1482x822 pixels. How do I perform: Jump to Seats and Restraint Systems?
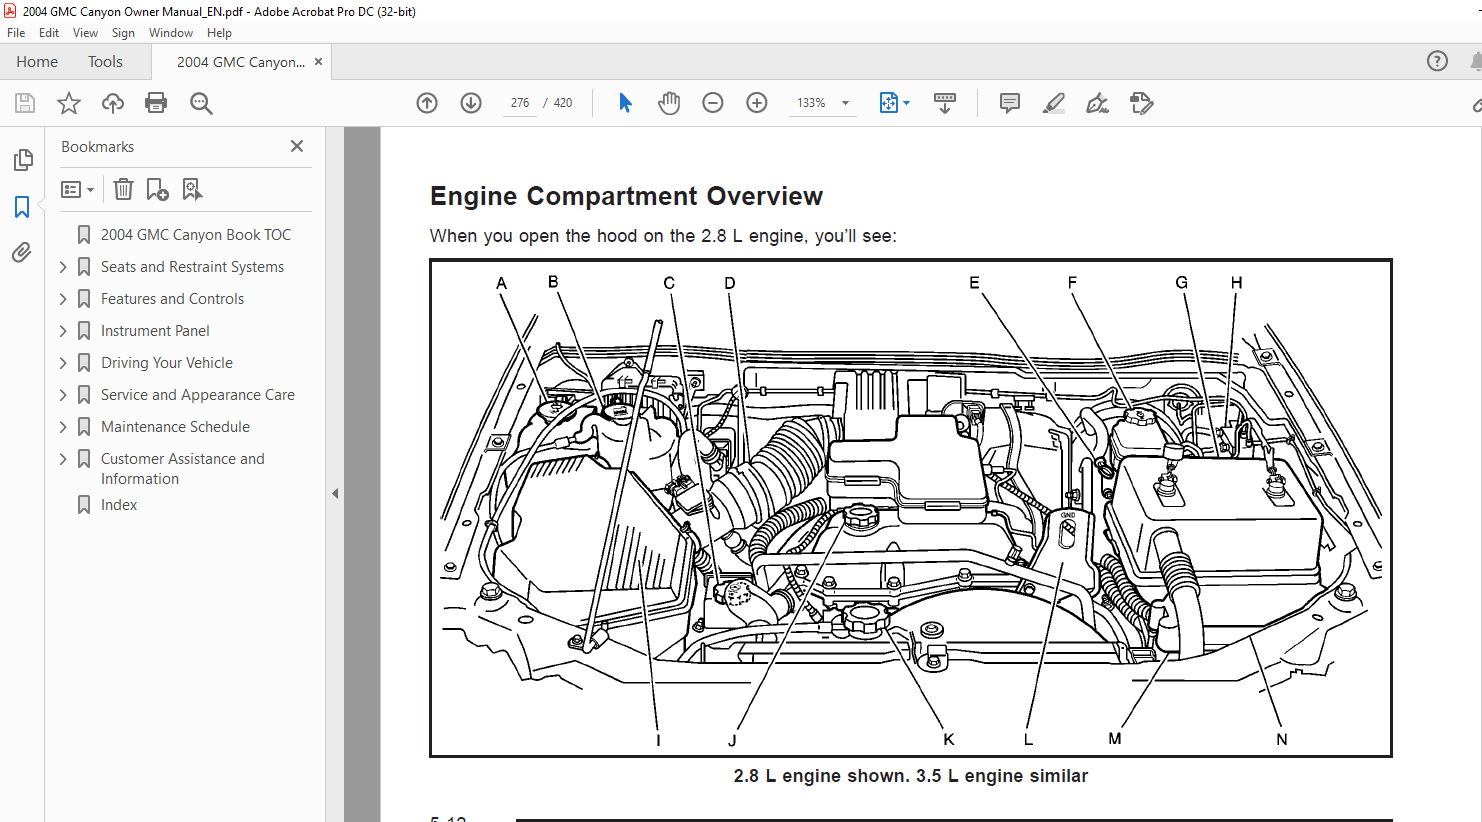click(192, 267)
